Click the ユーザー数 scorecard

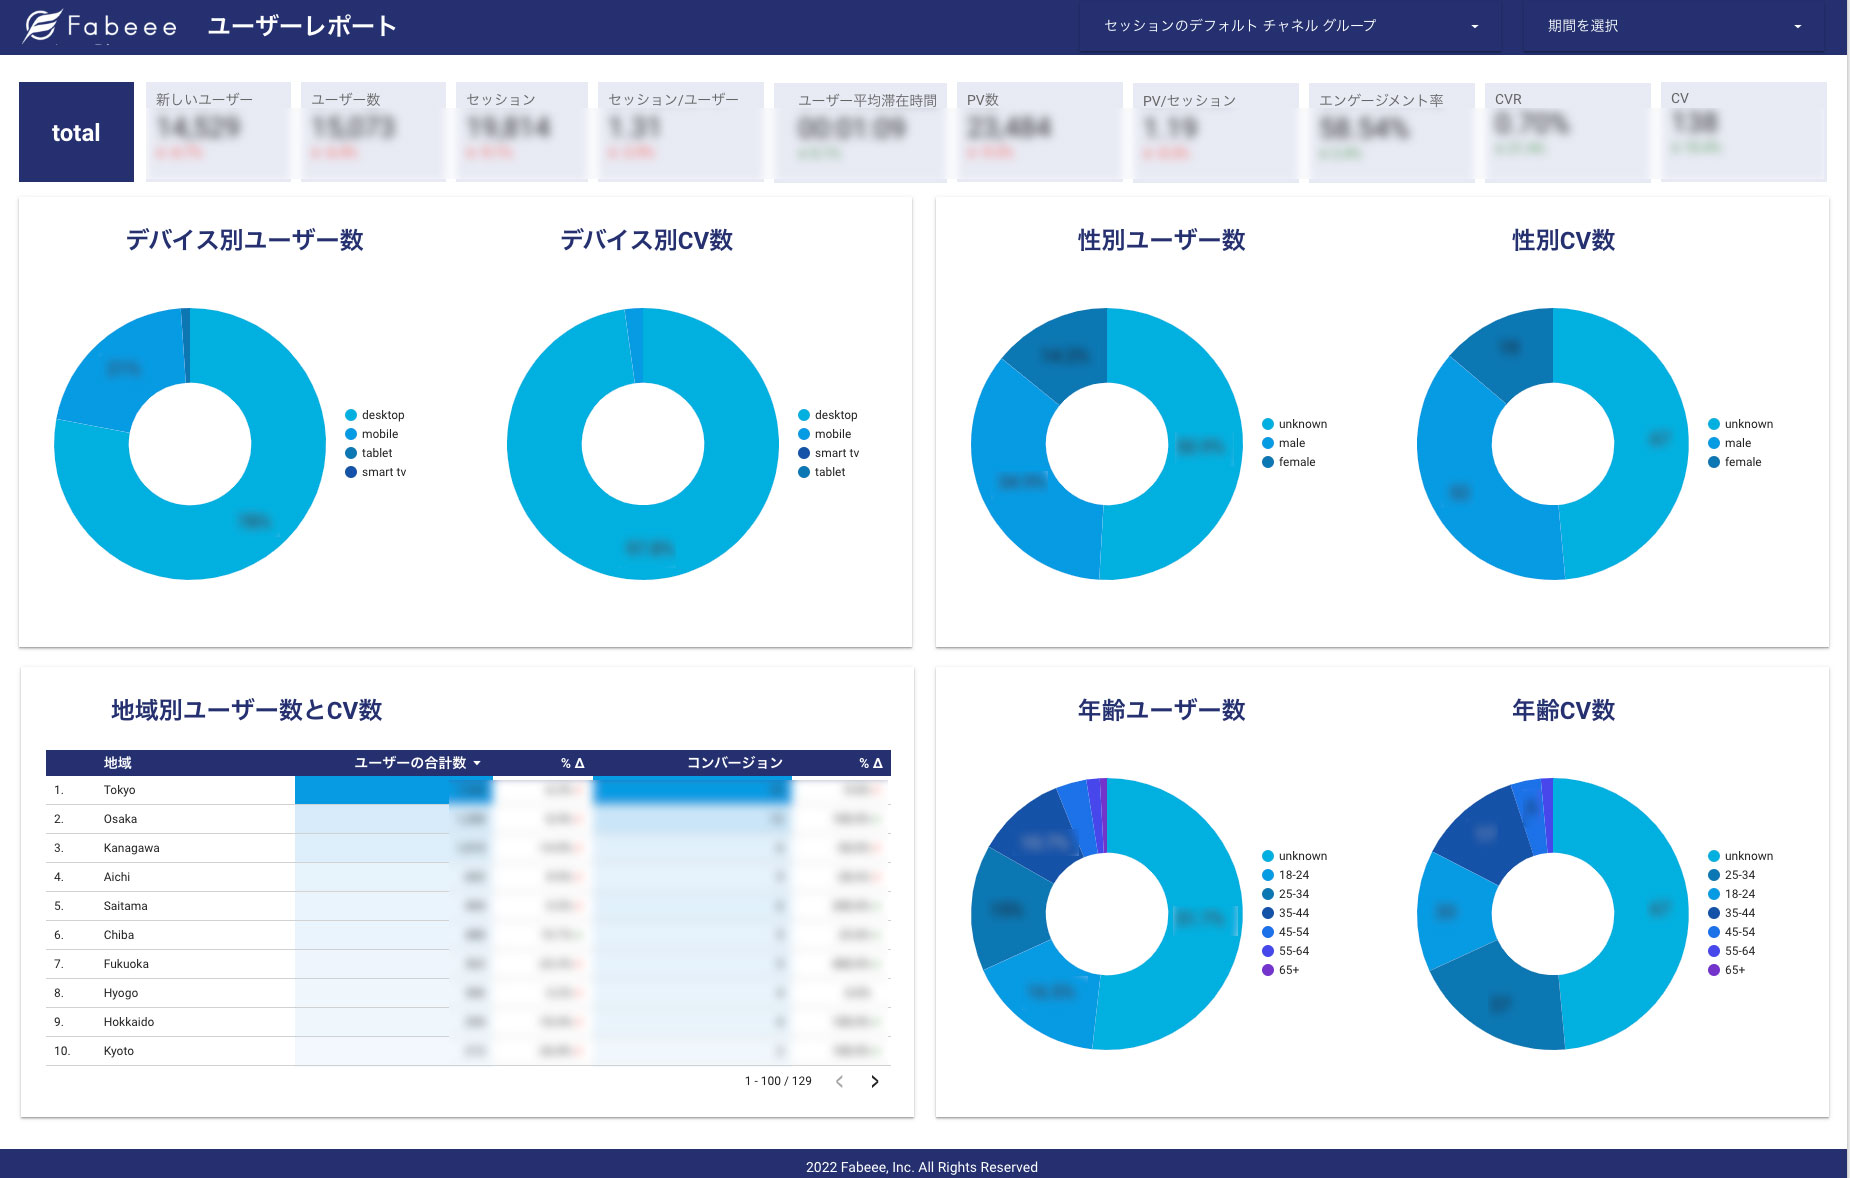point(373,132)
